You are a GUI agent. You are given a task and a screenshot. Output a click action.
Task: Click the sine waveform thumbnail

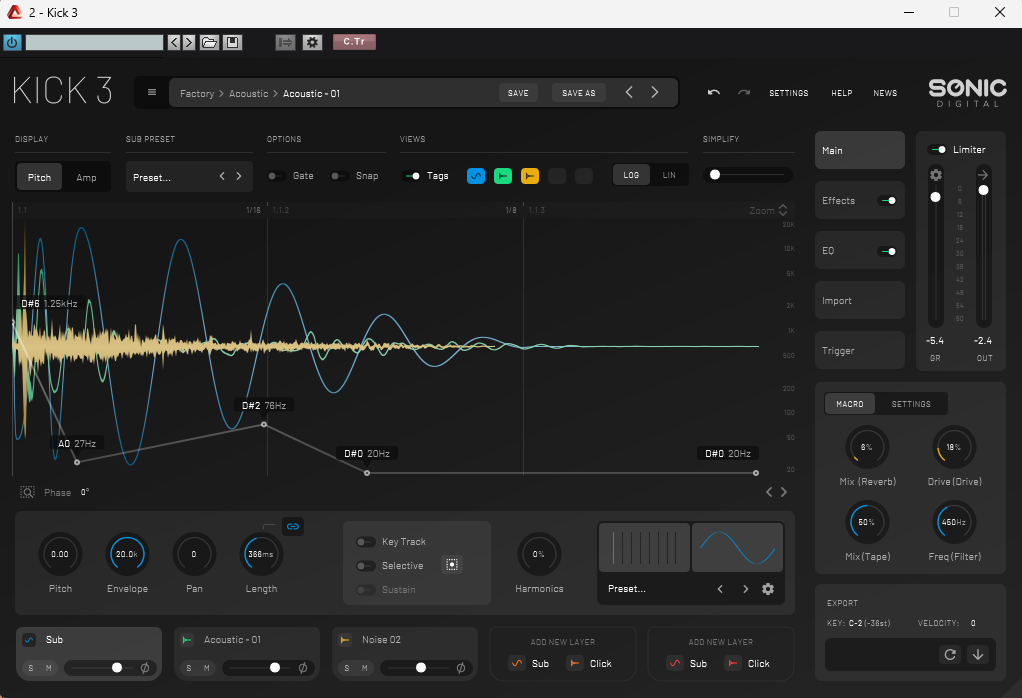(x=737, y=547)
